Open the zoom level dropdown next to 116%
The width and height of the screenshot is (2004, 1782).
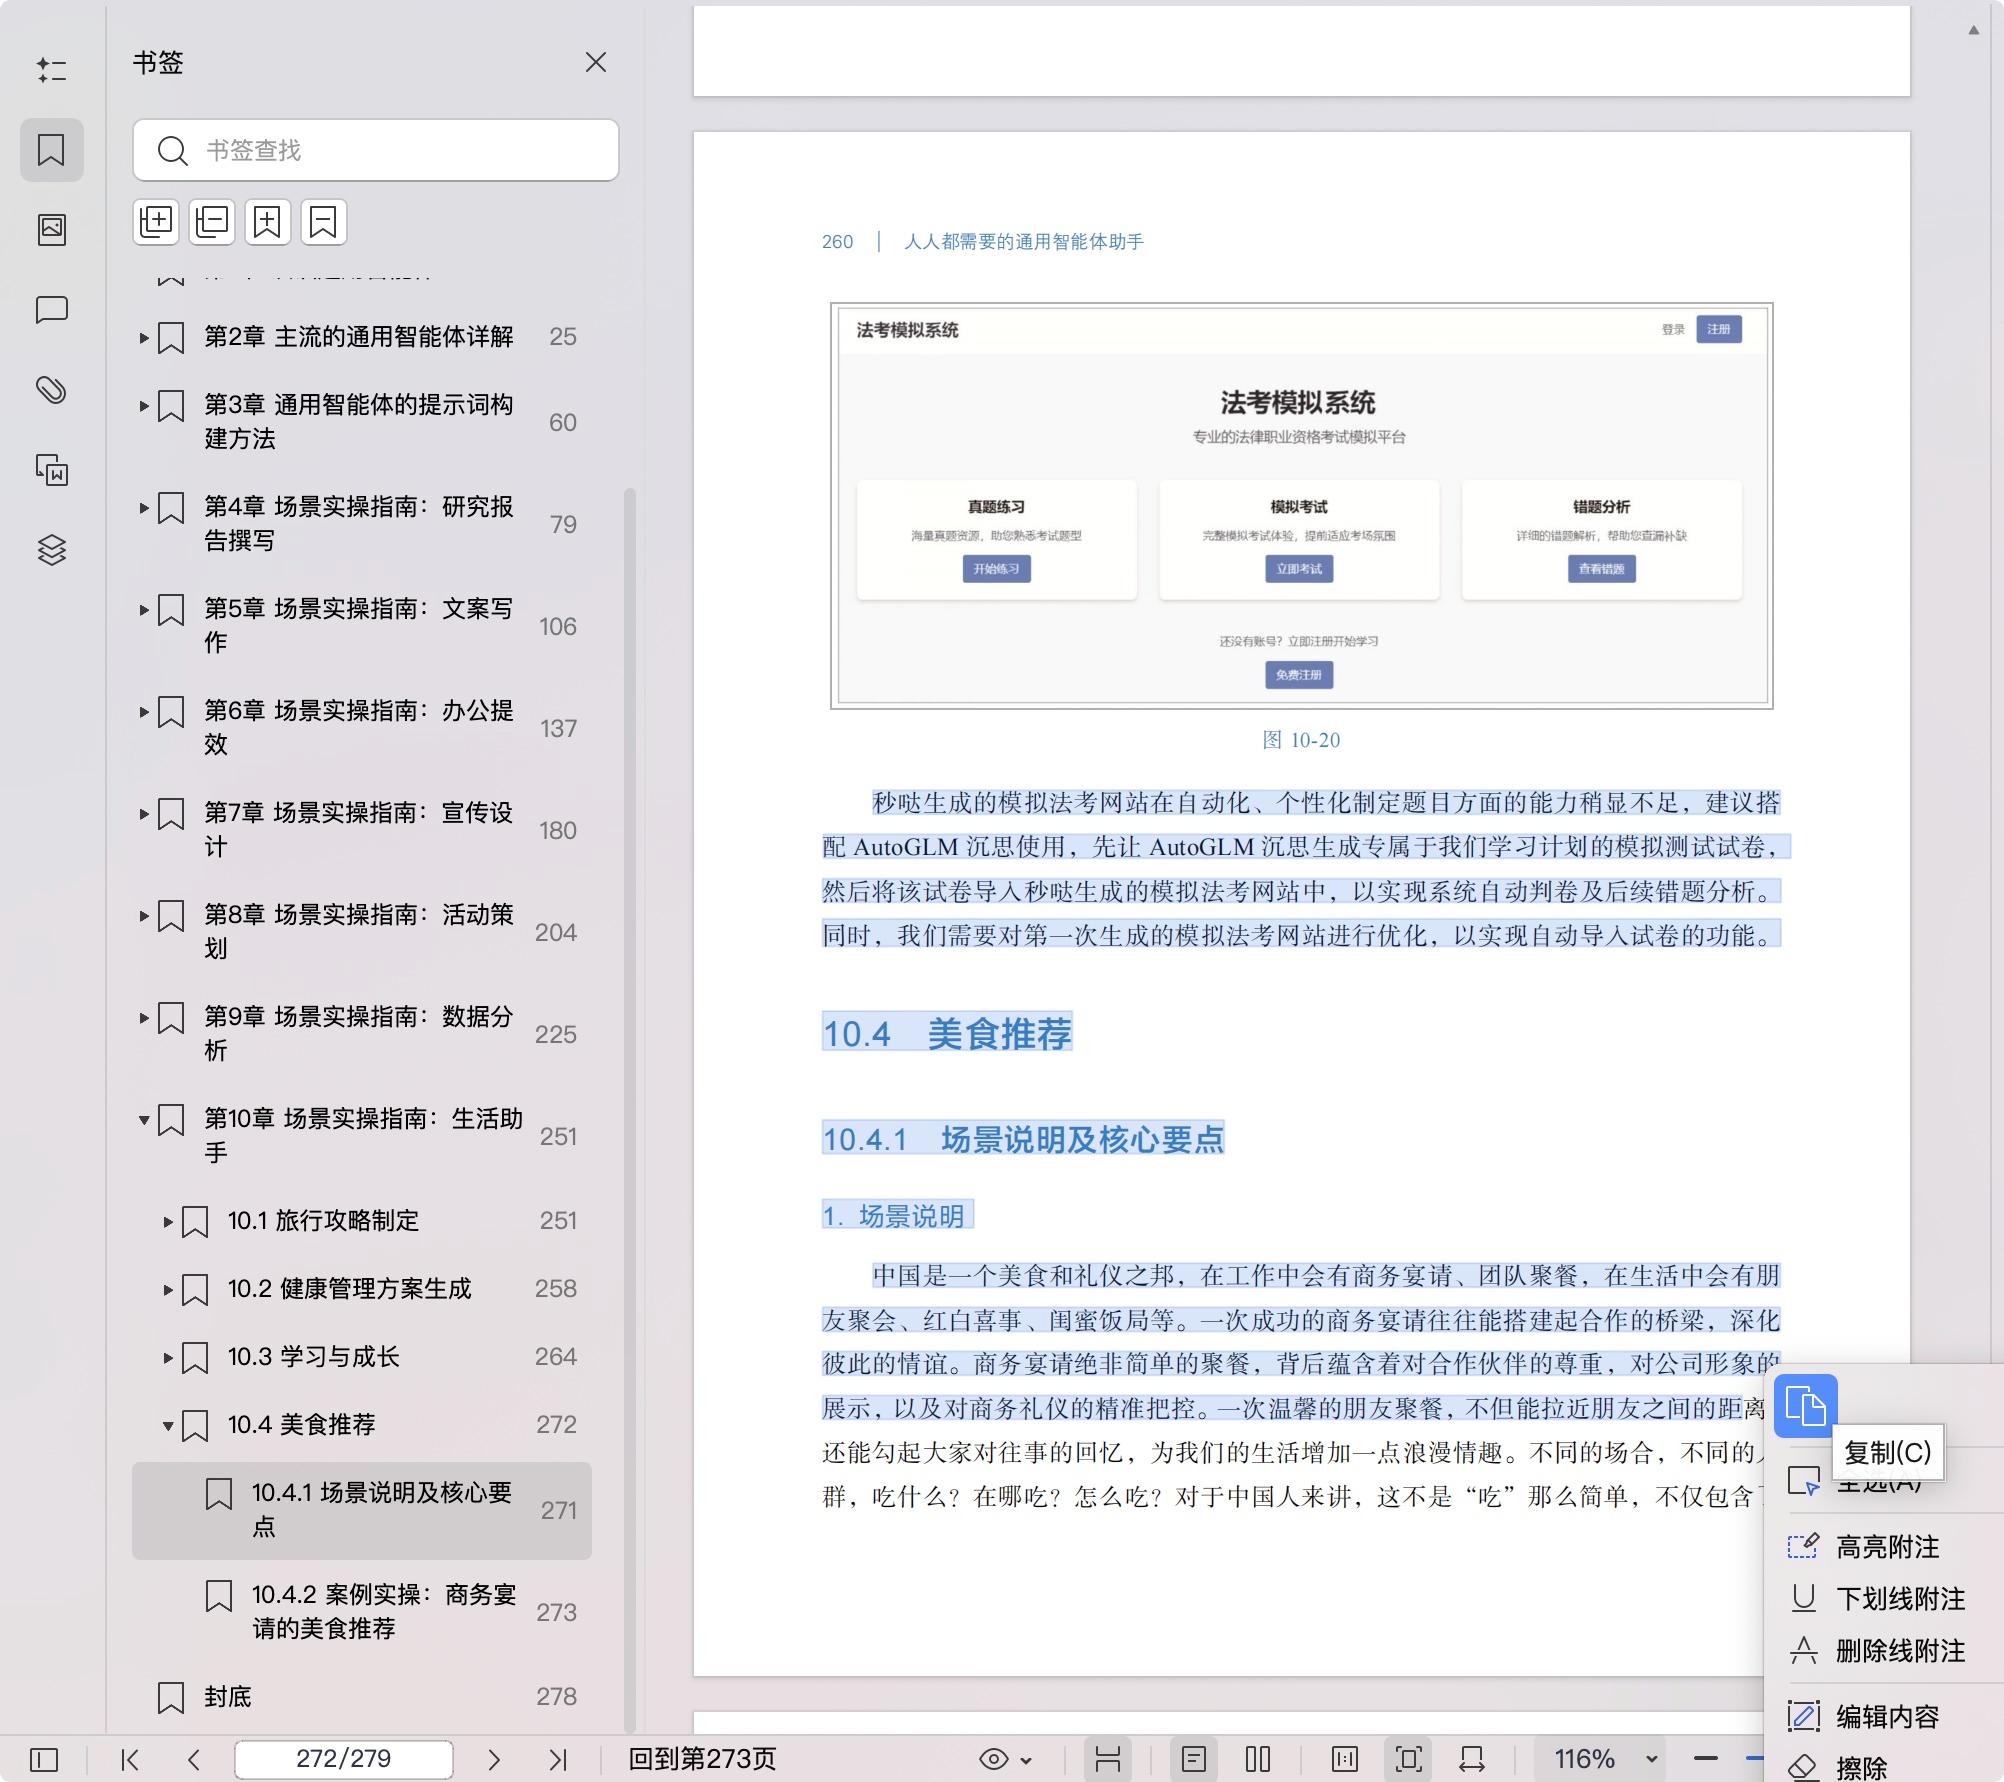click(1652, 1758)
